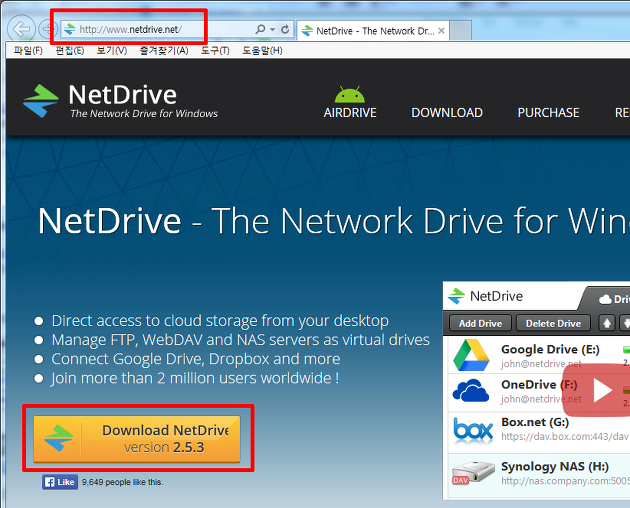Click the NetDrive logo in header

tap(120, 100)
